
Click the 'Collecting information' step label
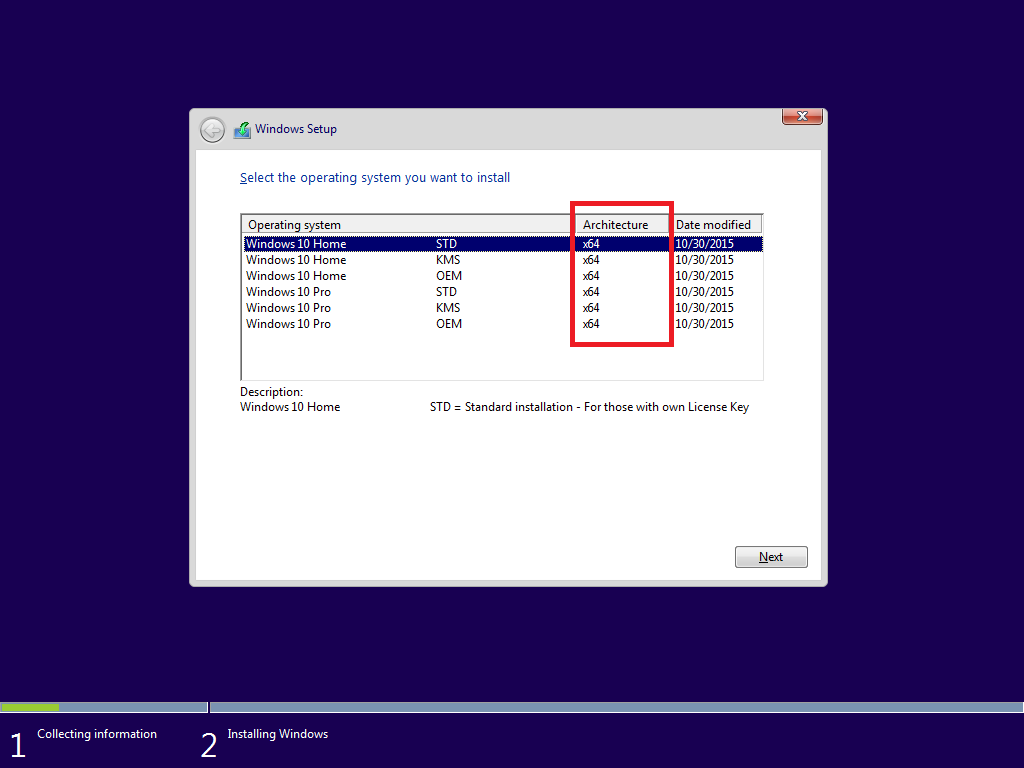click(x=97, y=734)
